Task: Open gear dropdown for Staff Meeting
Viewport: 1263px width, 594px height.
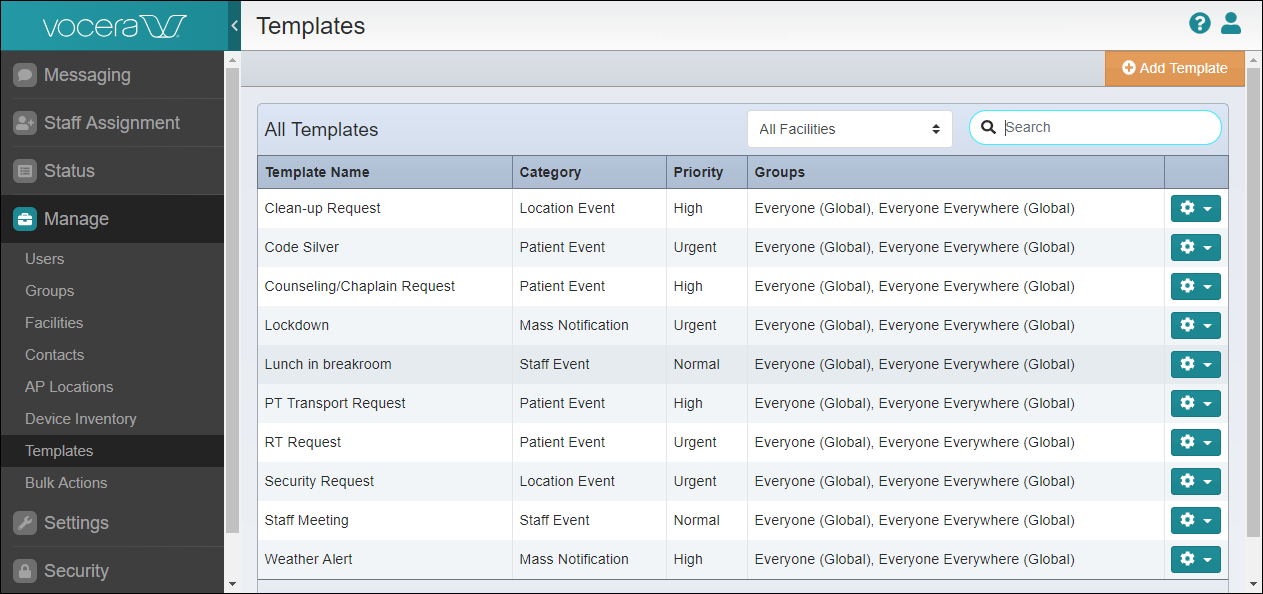Action: [x=1195, y=520]
